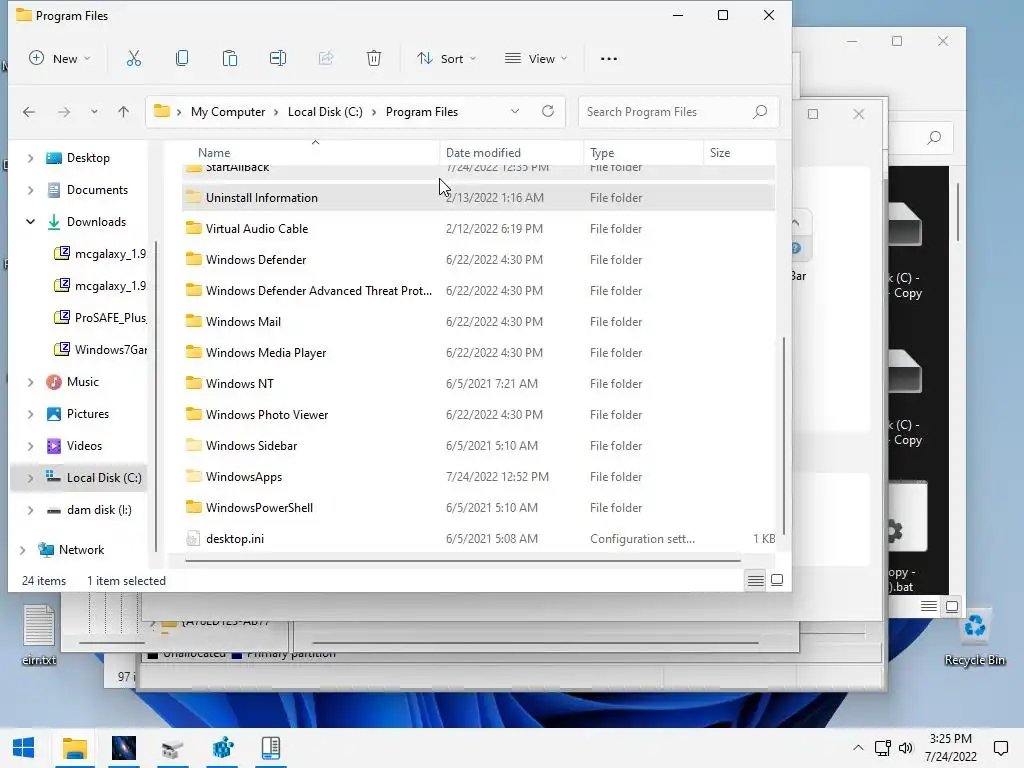The height and width of the screenshot is (768, 1024).
Task: Expand the Music tree node
Action: [x=30, y=382]
